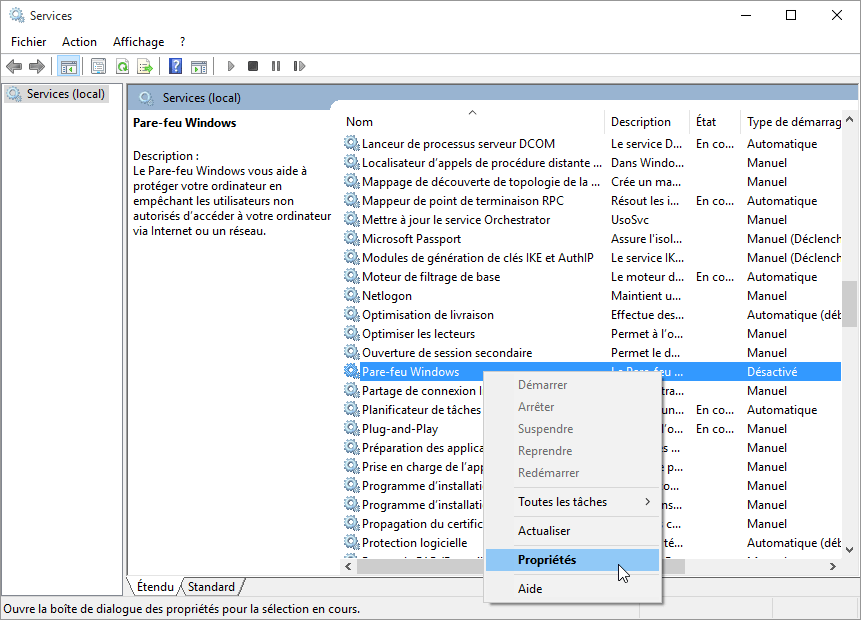Click Désactivé startup type of Pare-feu Windows

[772, 372]
